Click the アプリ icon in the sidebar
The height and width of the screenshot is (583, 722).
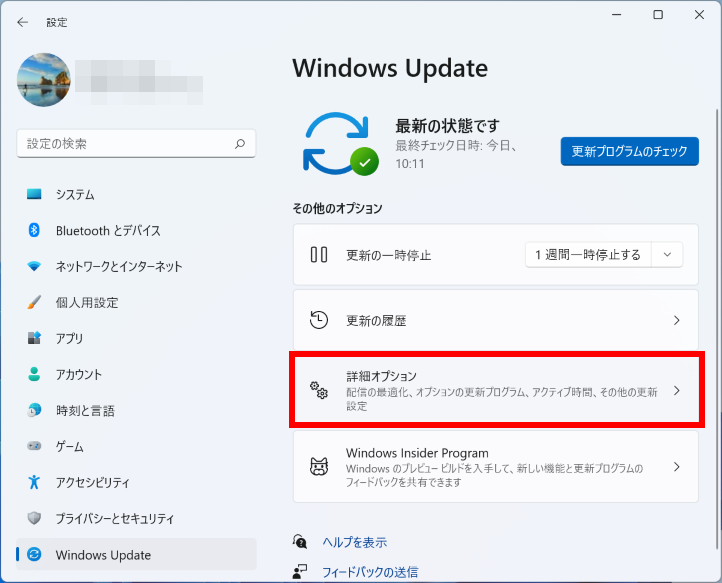pyautogui.click(x=34, y=338)
